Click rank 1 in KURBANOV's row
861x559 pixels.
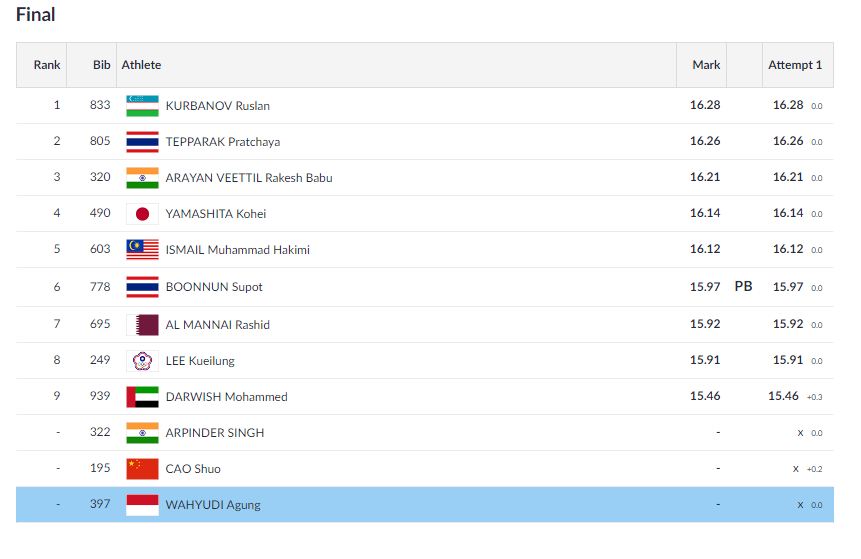pos(57,105)
